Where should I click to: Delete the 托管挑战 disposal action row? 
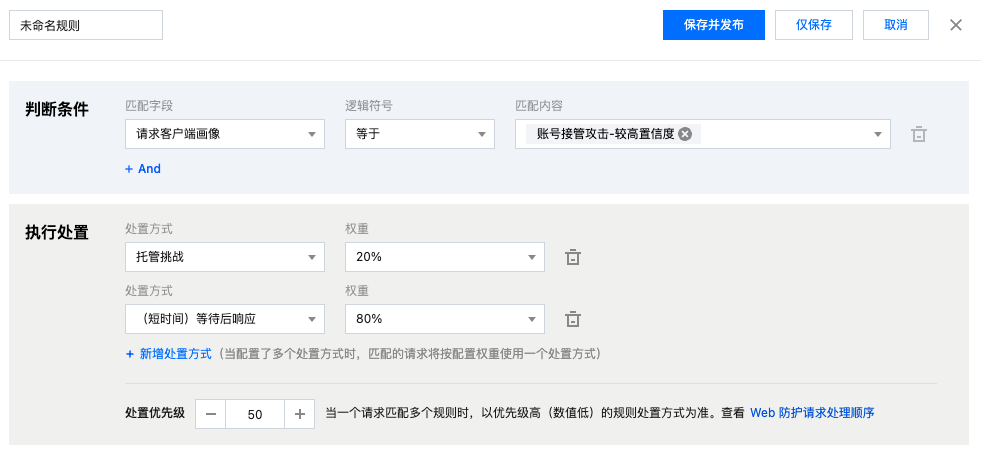point(572,257)
